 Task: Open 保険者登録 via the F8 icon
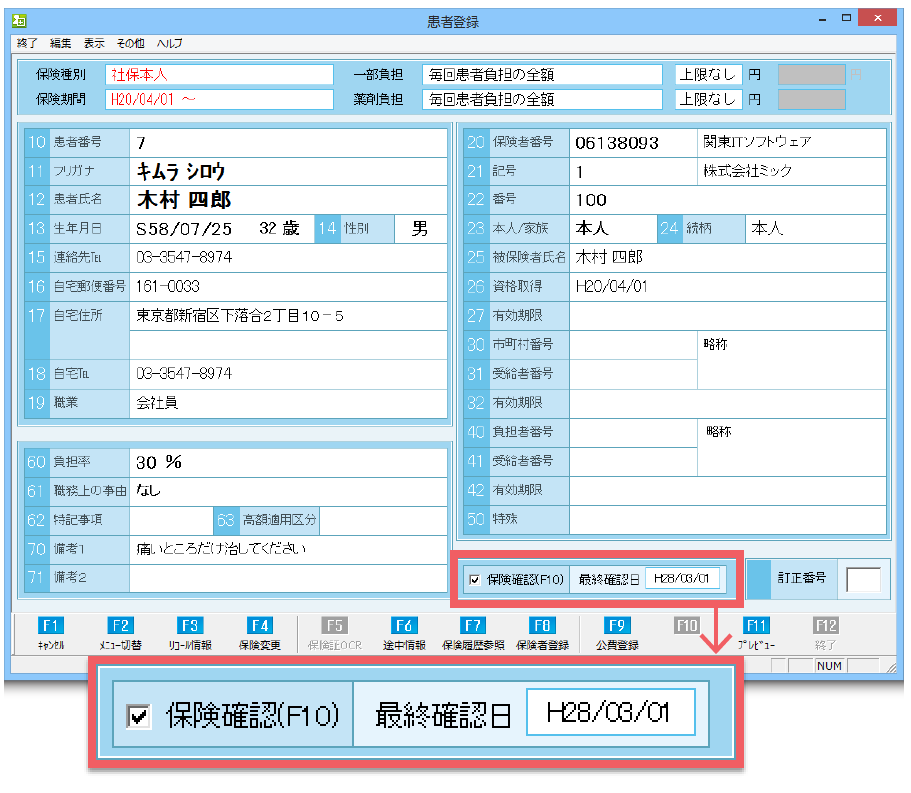tap(541, 632)
